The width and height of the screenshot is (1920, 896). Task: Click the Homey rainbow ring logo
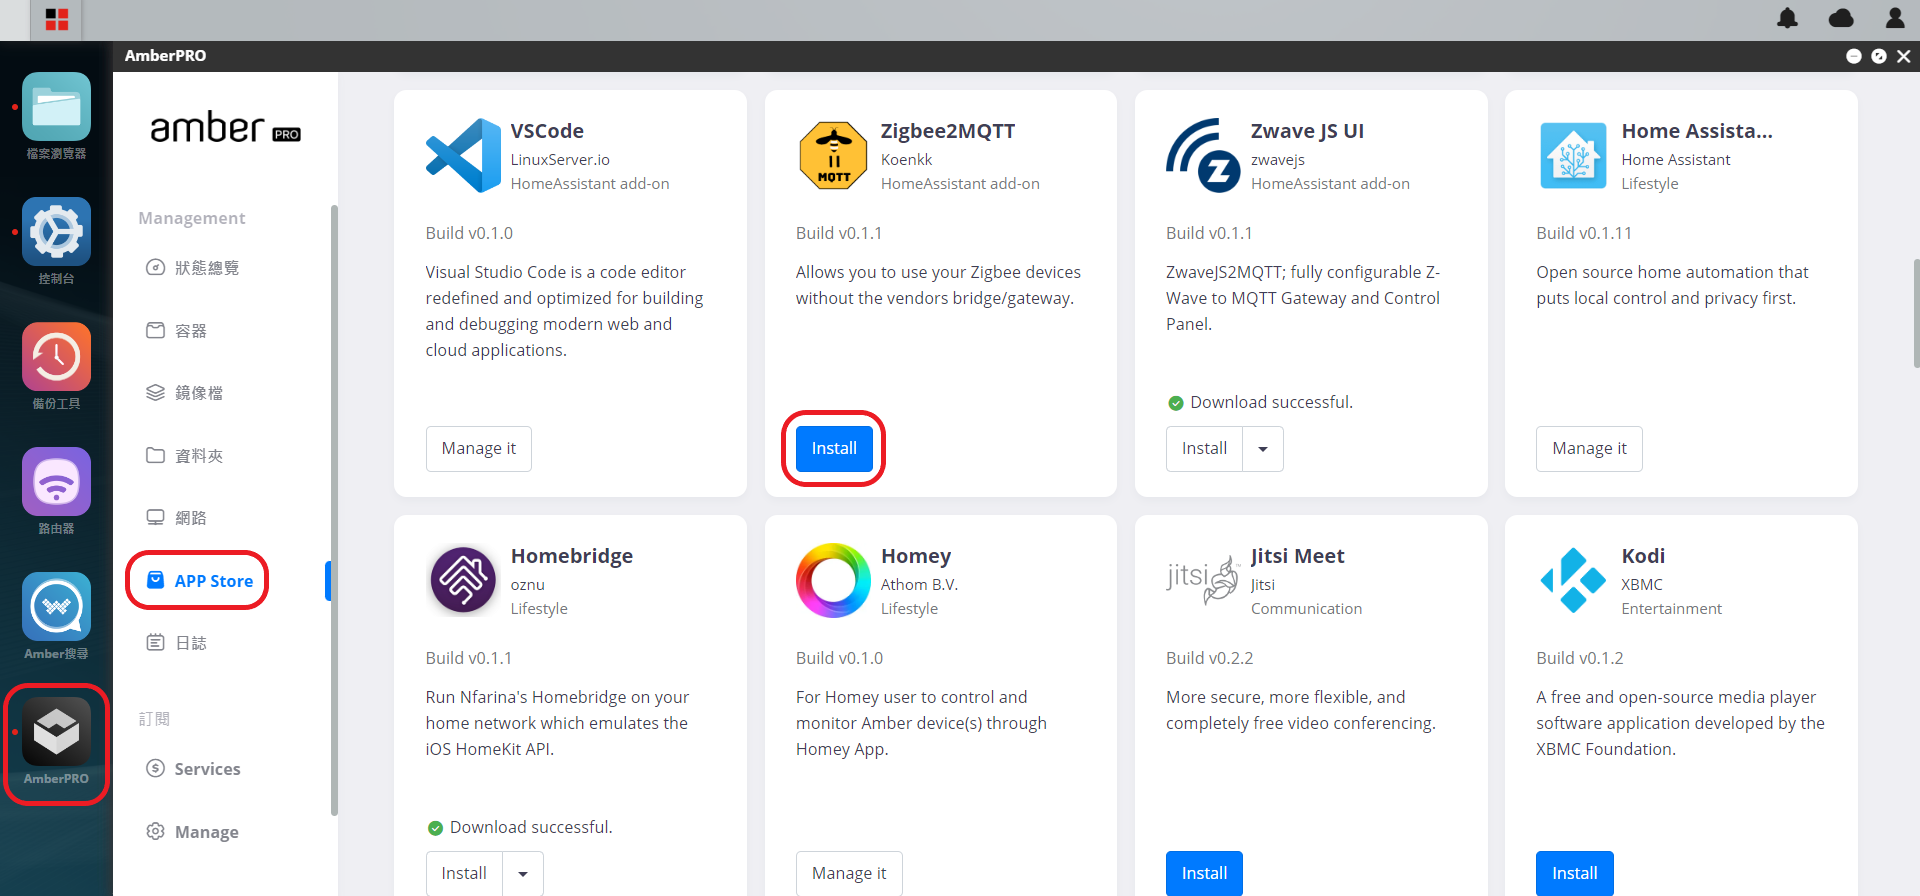pyautogui.click(x=833, y=580)
